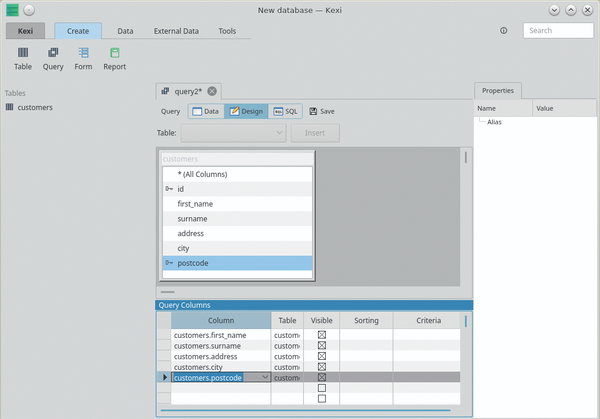The image size is (600, 419).
Task: Click the Query create icon
Action: (x=53, y=52)
